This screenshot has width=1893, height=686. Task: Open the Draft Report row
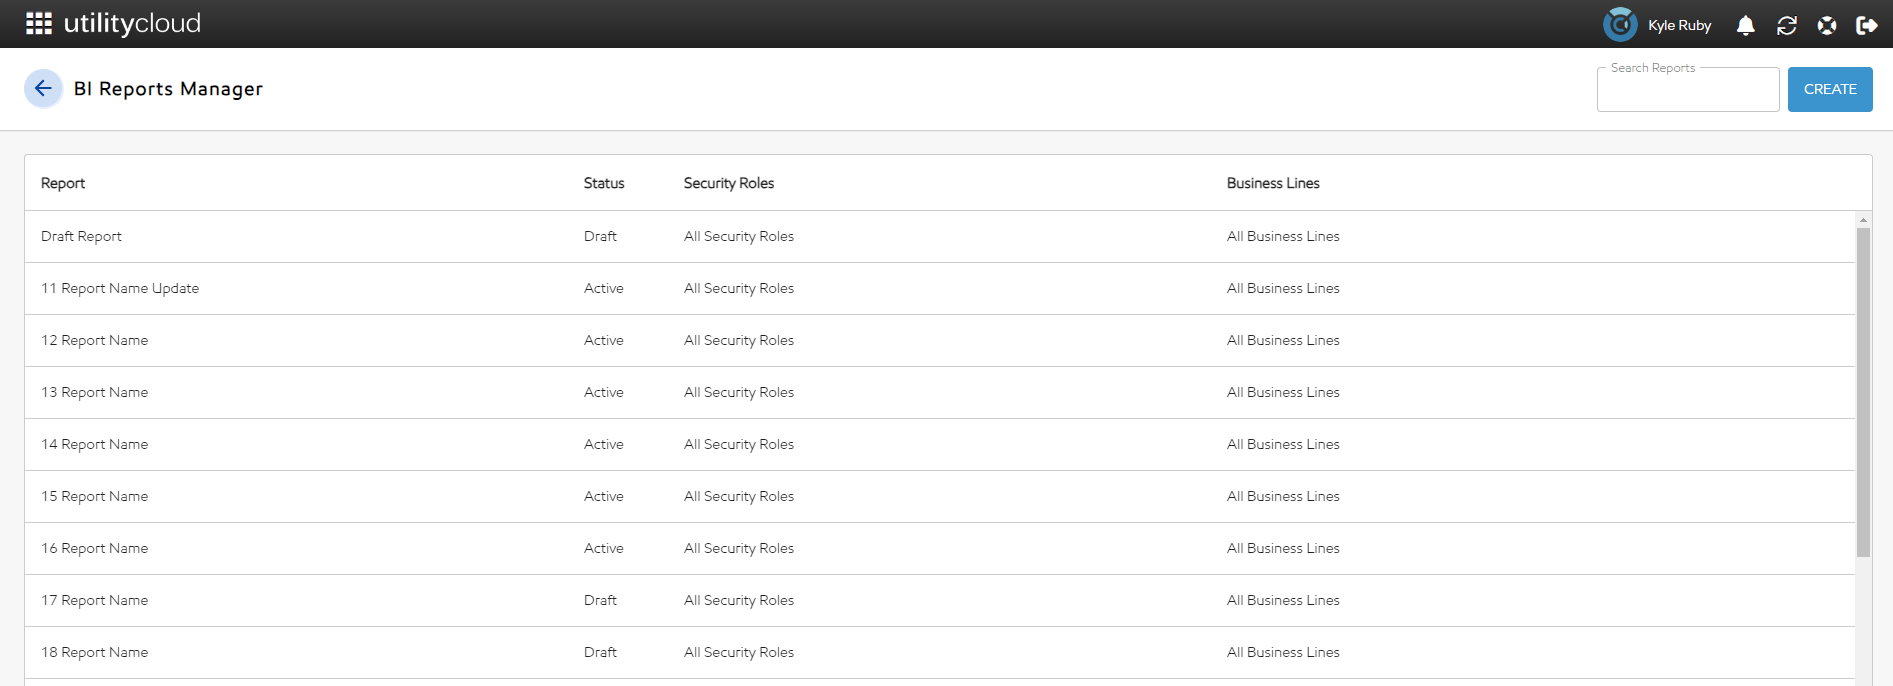pos(81,237)
